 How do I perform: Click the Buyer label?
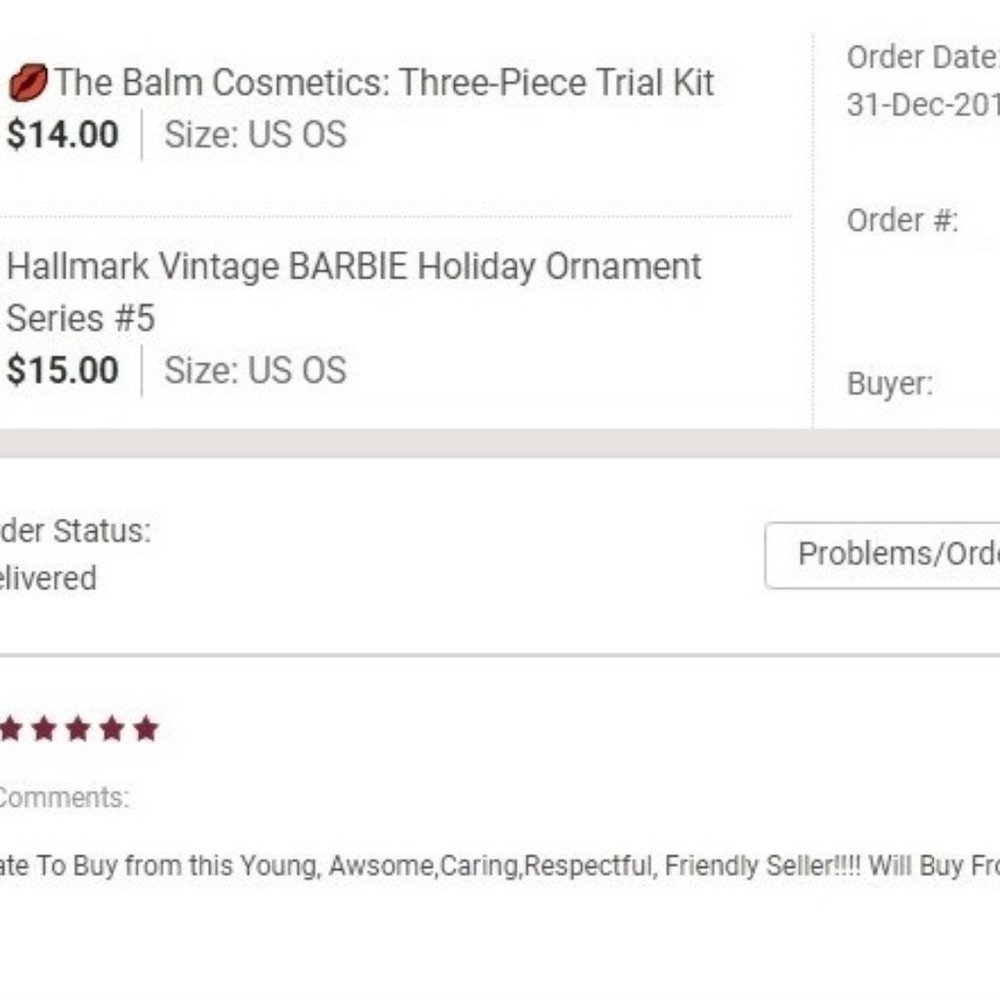pyautogui.click(x=890, y=384)
